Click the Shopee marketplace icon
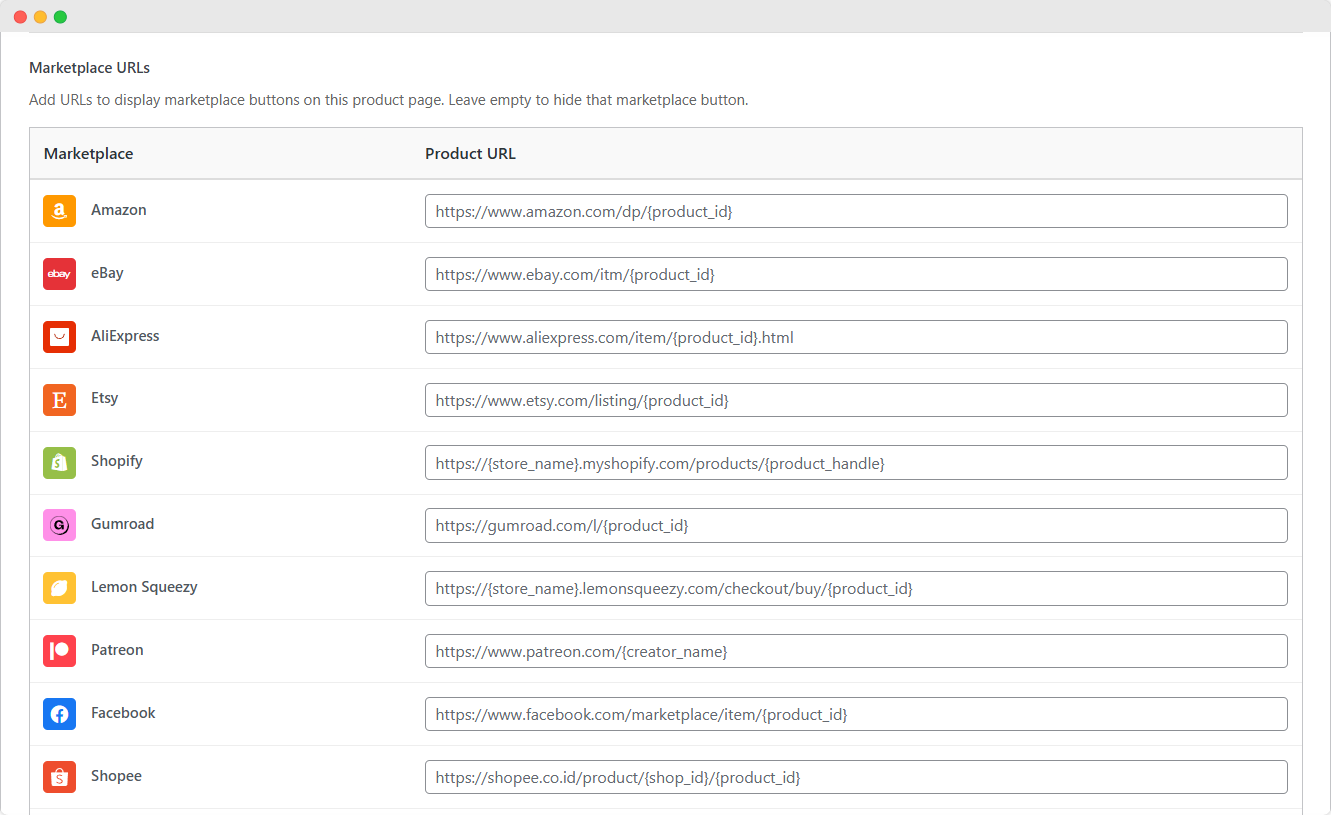The width and height of the screenshot is (1331, 815). 60,777
